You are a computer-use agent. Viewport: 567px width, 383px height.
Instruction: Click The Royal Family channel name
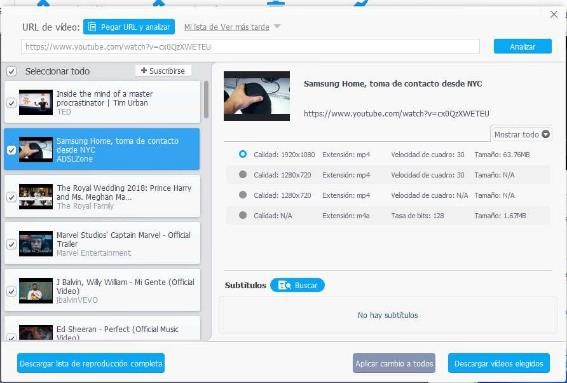pos(85,206)
